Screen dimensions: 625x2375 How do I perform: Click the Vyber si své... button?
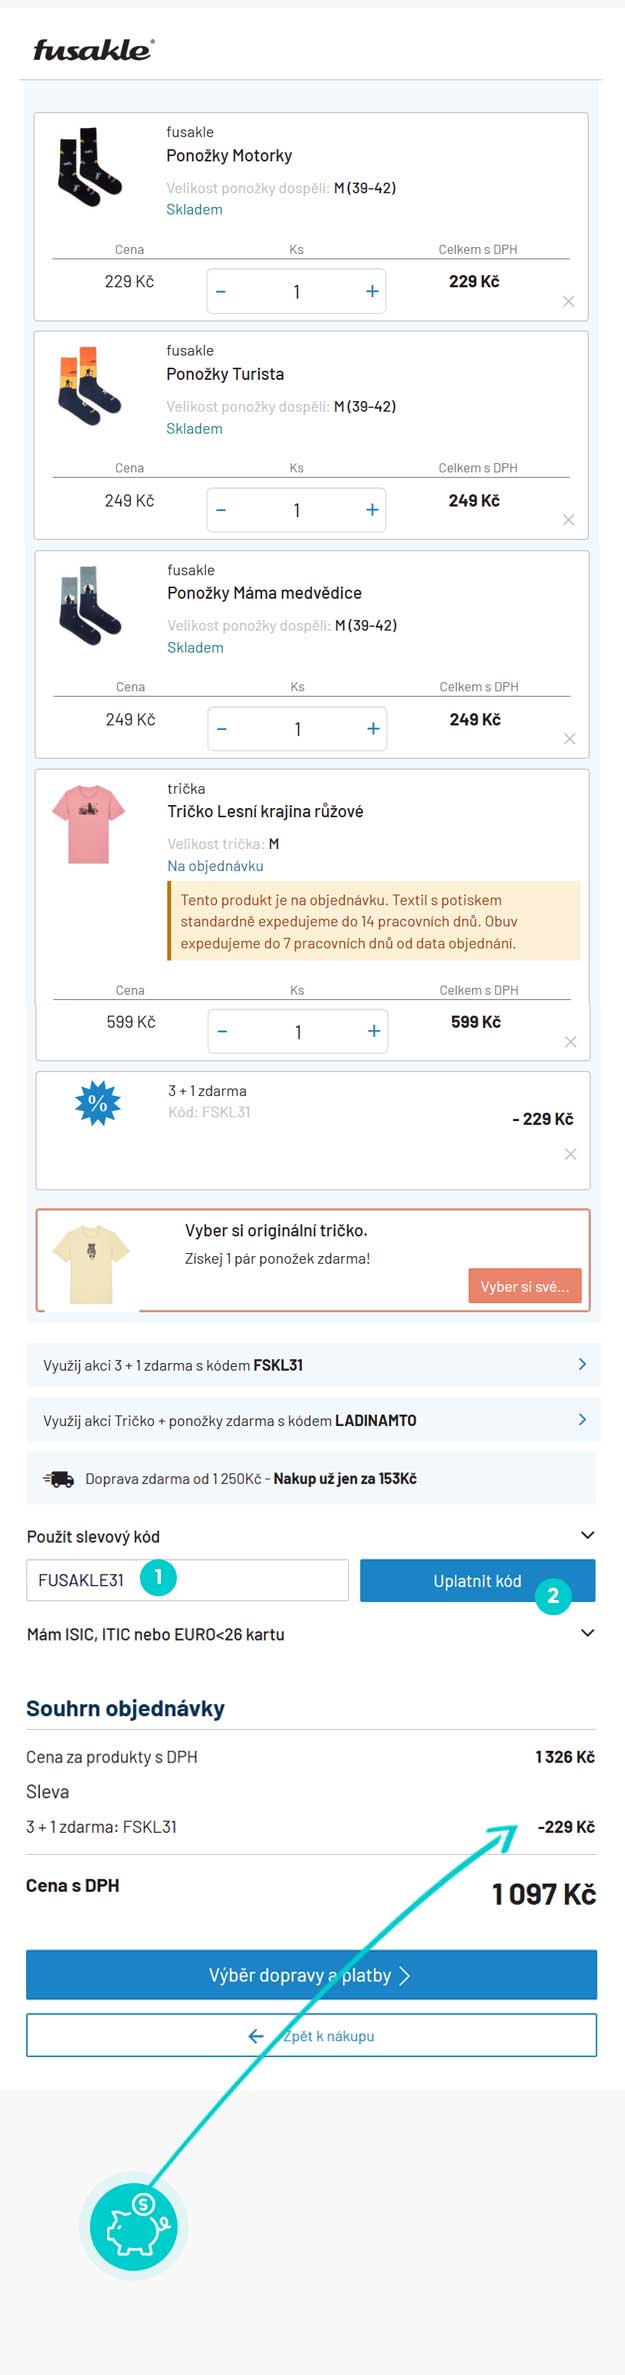click(x=524, y=1286)
